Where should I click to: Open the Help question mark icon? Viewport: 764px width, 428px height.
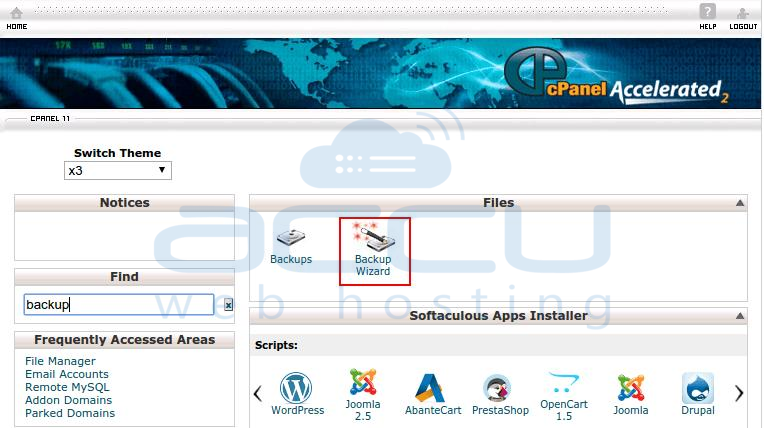[x=707, y=11]
